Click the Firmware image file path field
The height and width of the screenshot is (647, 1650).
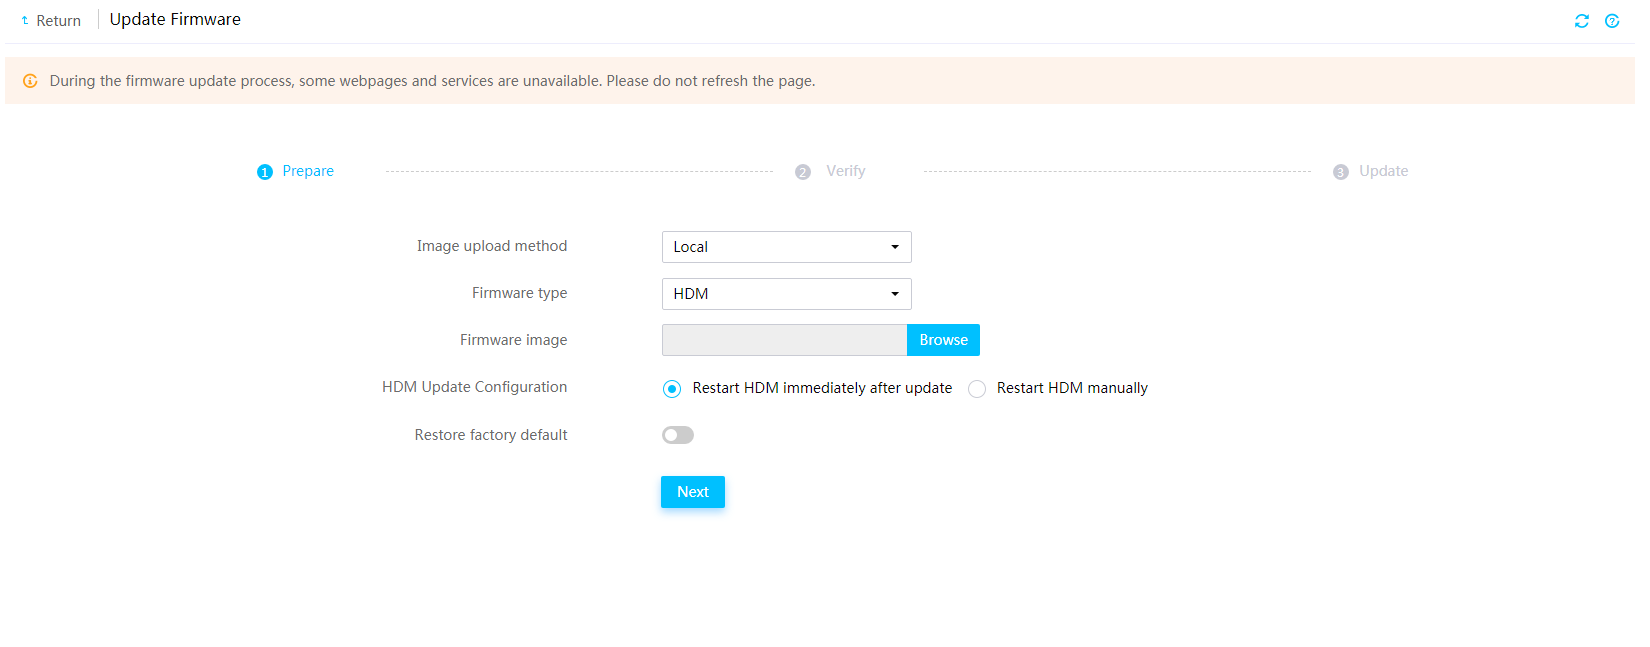(x=785, y=340)
